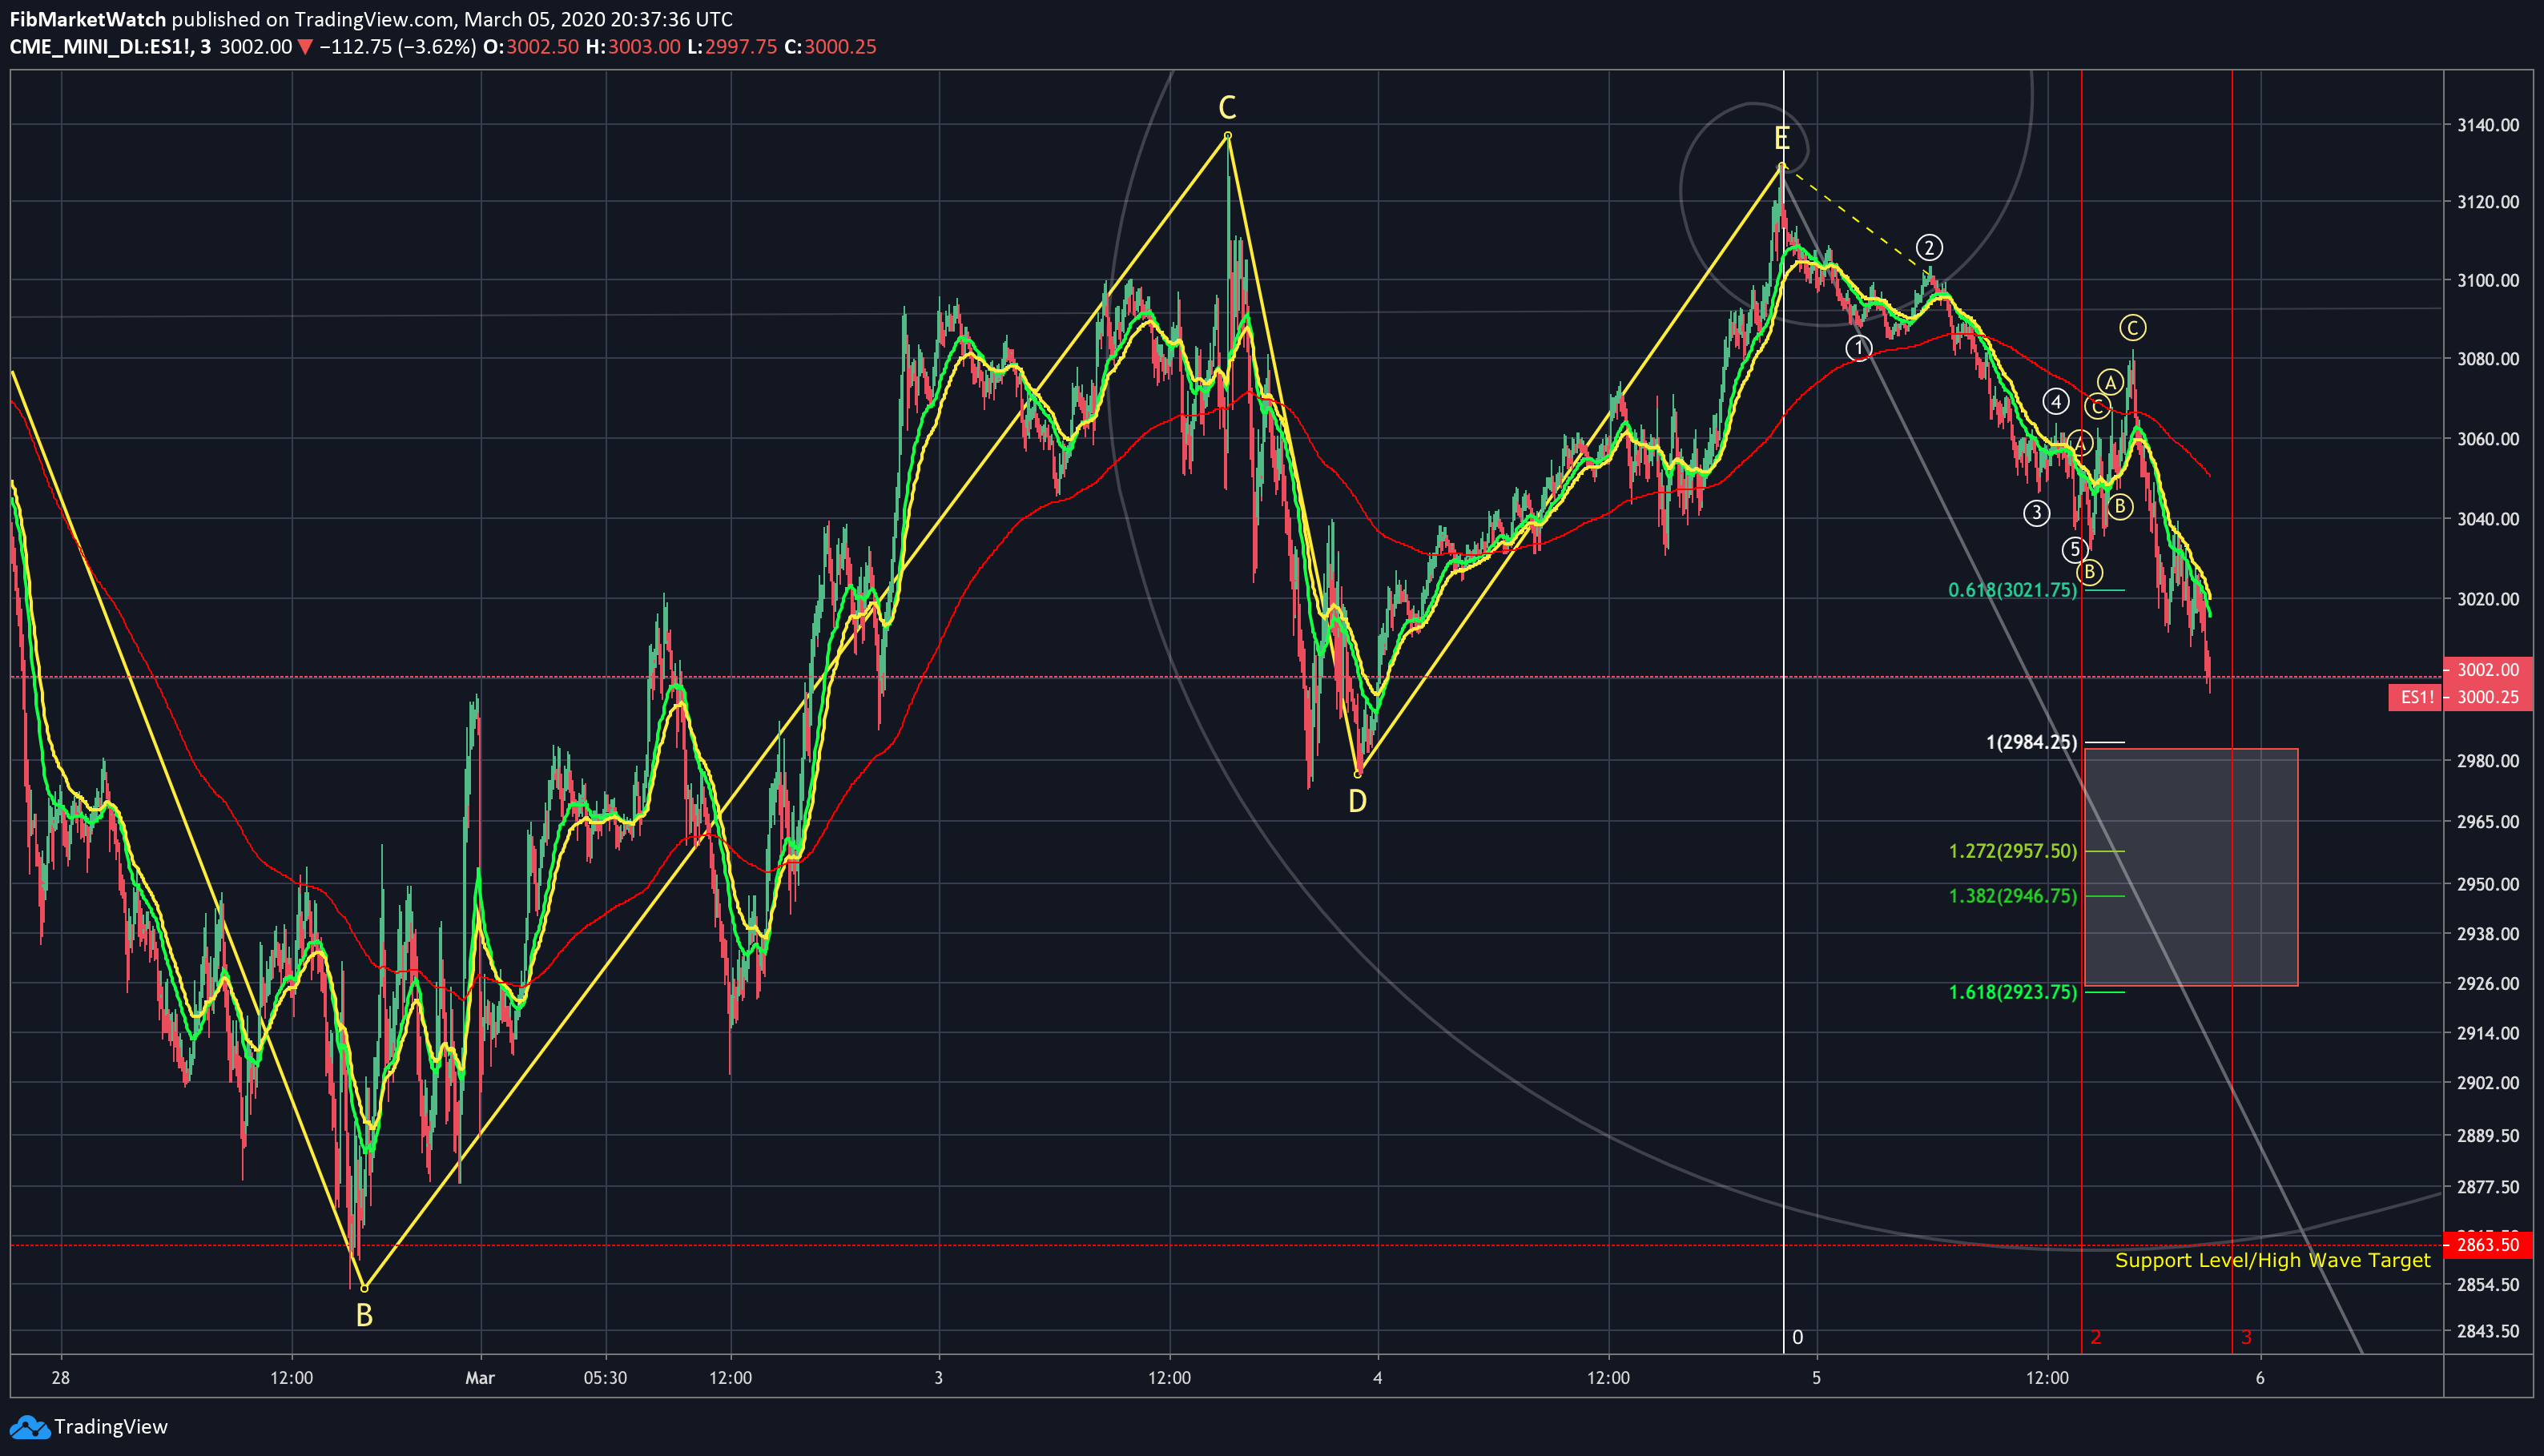Click the FibMarketWatch author name
Viewport: 2544px width, 1456px height.
88,19
